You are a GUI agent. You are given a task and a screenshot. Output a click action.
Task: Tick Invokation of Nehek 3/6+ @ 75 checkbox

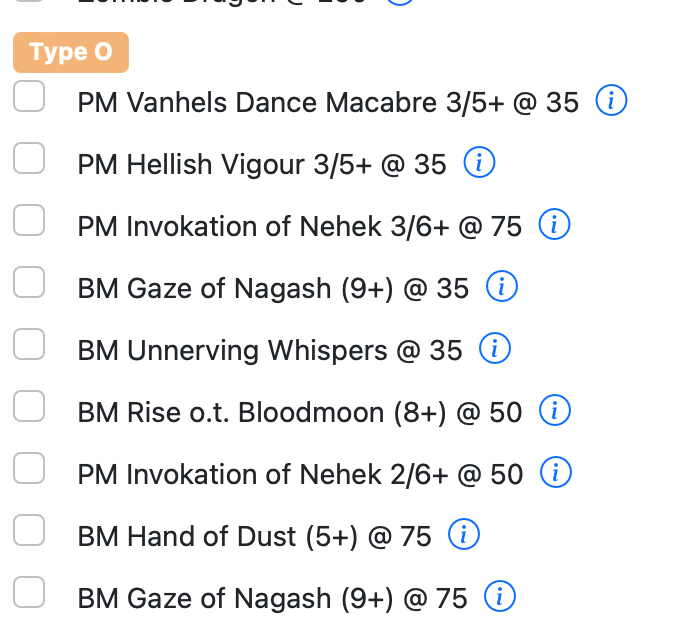(x=29, y=221)
